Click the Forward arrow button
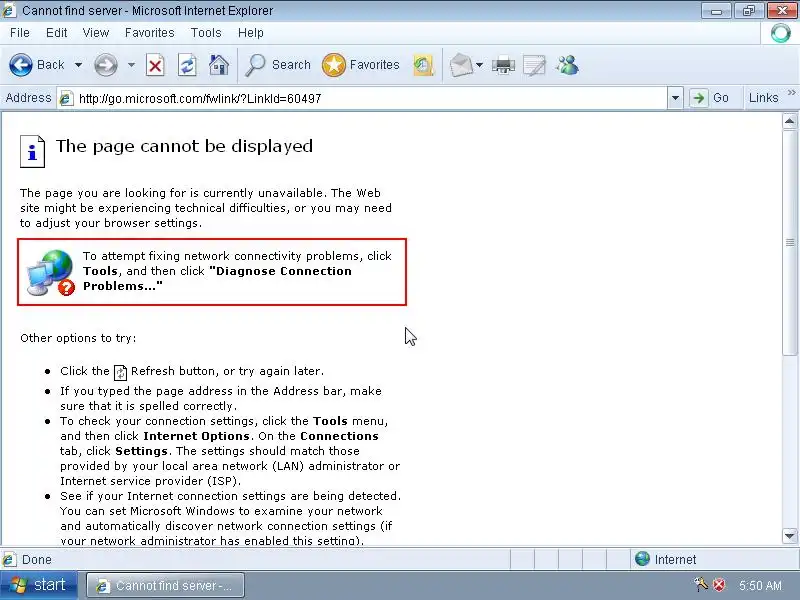Image resolution: width=800 pixels, height=600 pixels. pos(106,65)
